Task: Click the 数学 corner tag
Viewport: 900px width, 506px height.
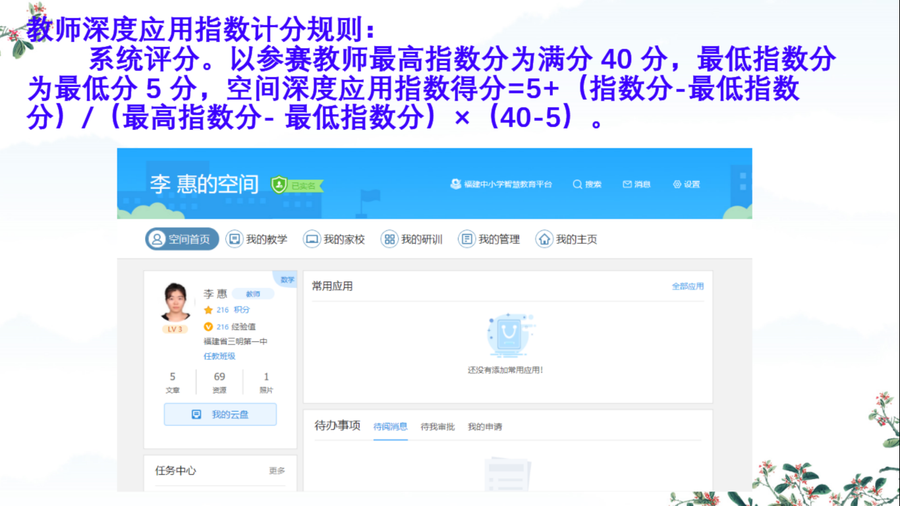Action: click(287, 279)
